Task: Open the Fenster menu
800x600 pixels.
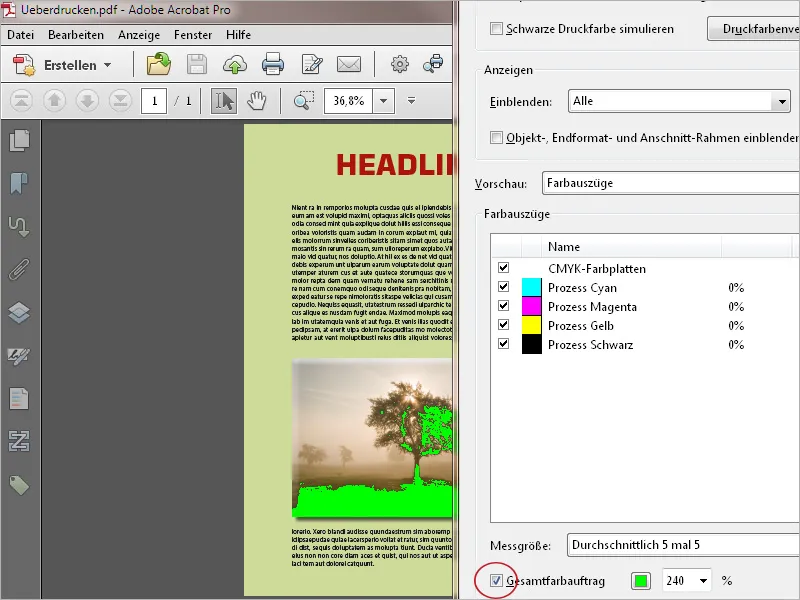Action: pos(193,35)
